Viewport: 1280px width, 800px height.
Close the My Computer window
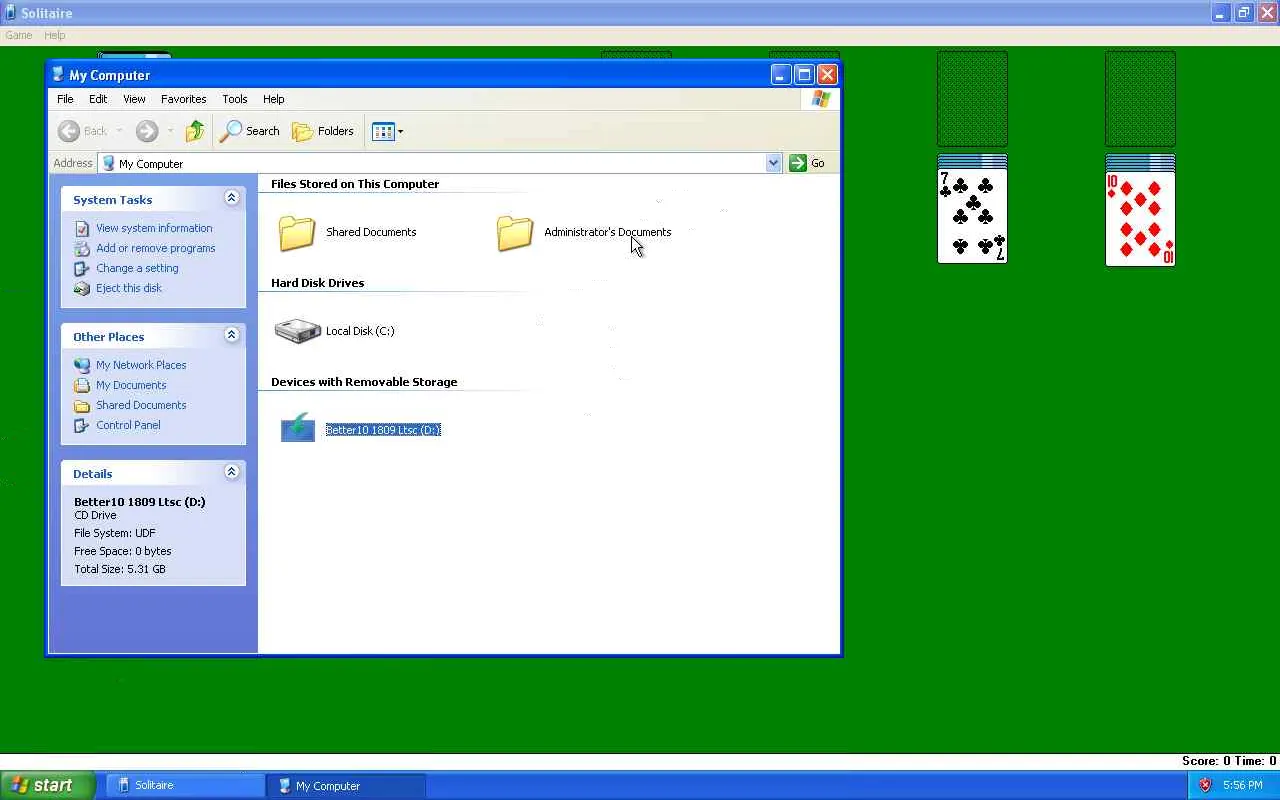827,75
